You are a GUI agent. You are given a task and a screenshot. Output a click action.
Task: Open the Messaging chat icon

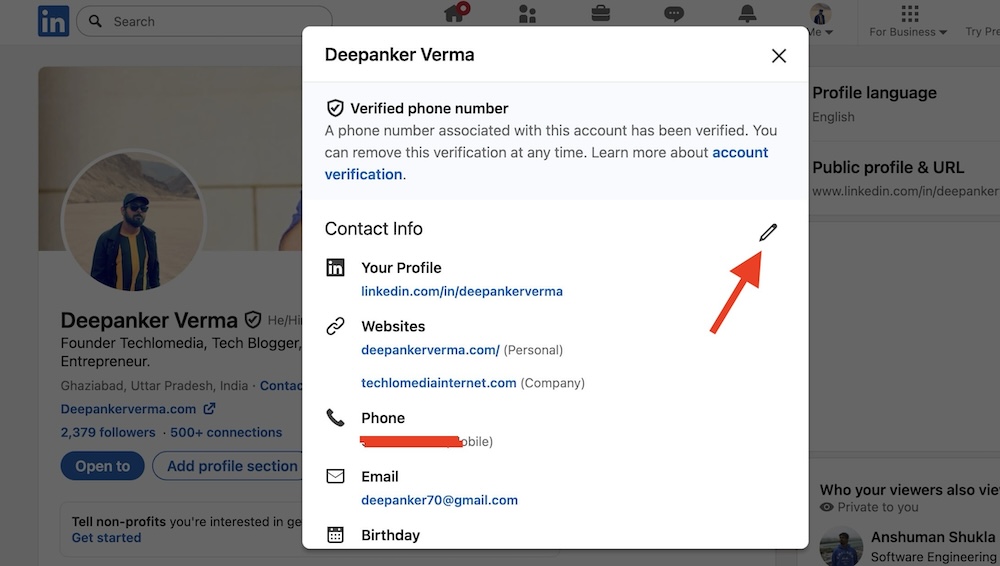click(674, 13)
